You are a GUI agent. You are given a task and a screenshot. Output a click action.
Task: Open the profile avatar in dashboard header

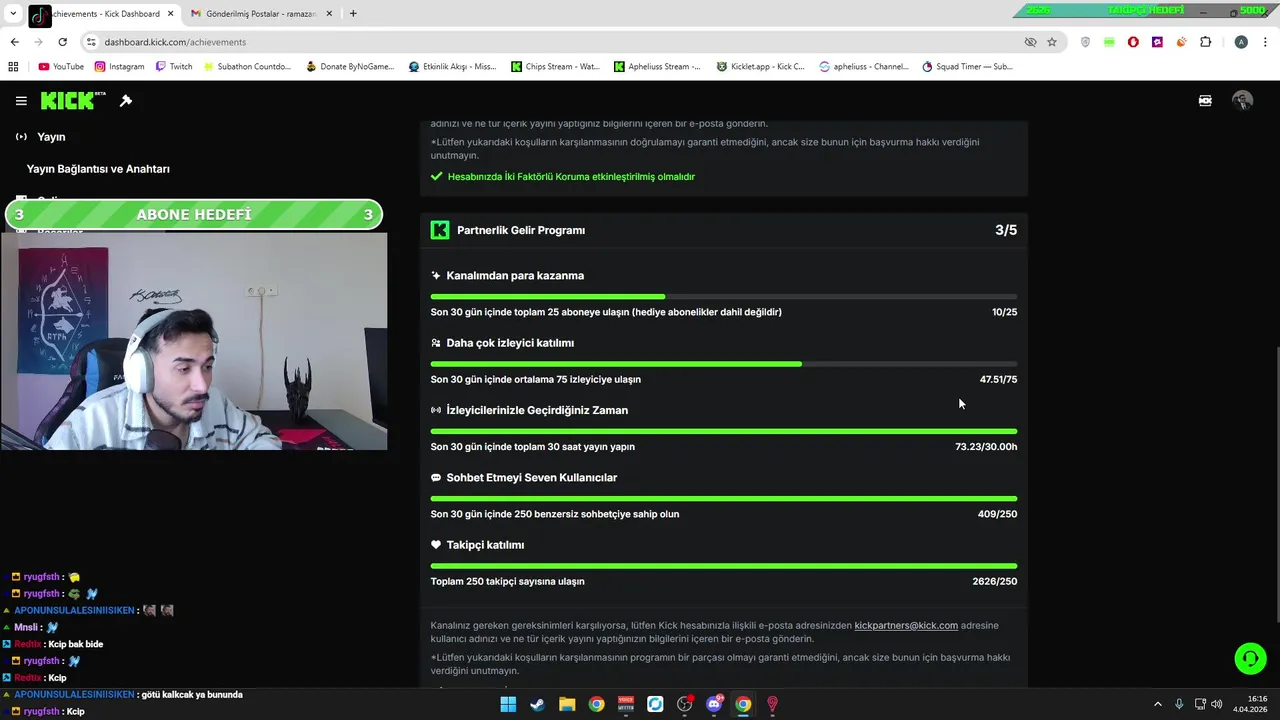[1242, 101]
